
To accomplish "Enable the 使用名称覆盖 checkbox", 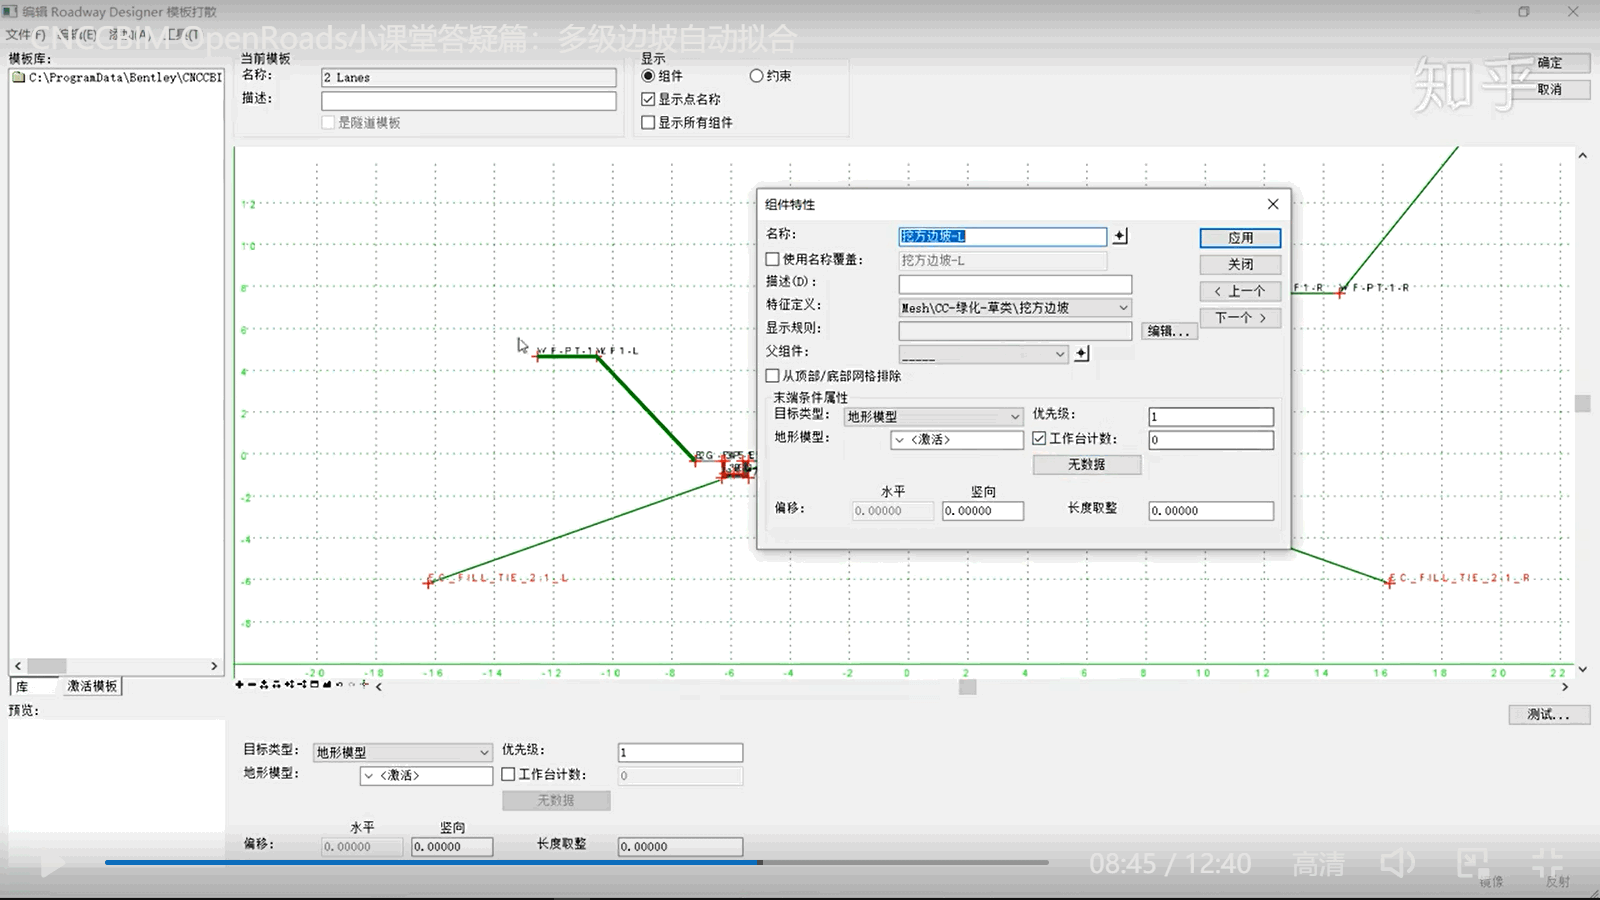I will point(772,259).
